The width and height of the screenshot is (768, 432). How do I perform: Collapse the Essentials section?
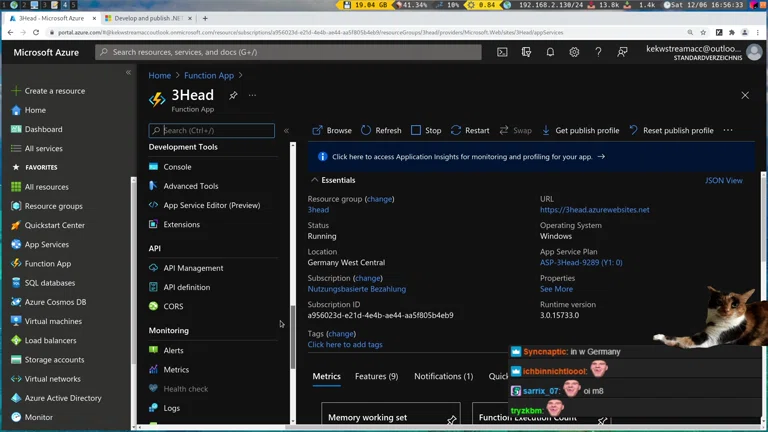pos(314,180)
